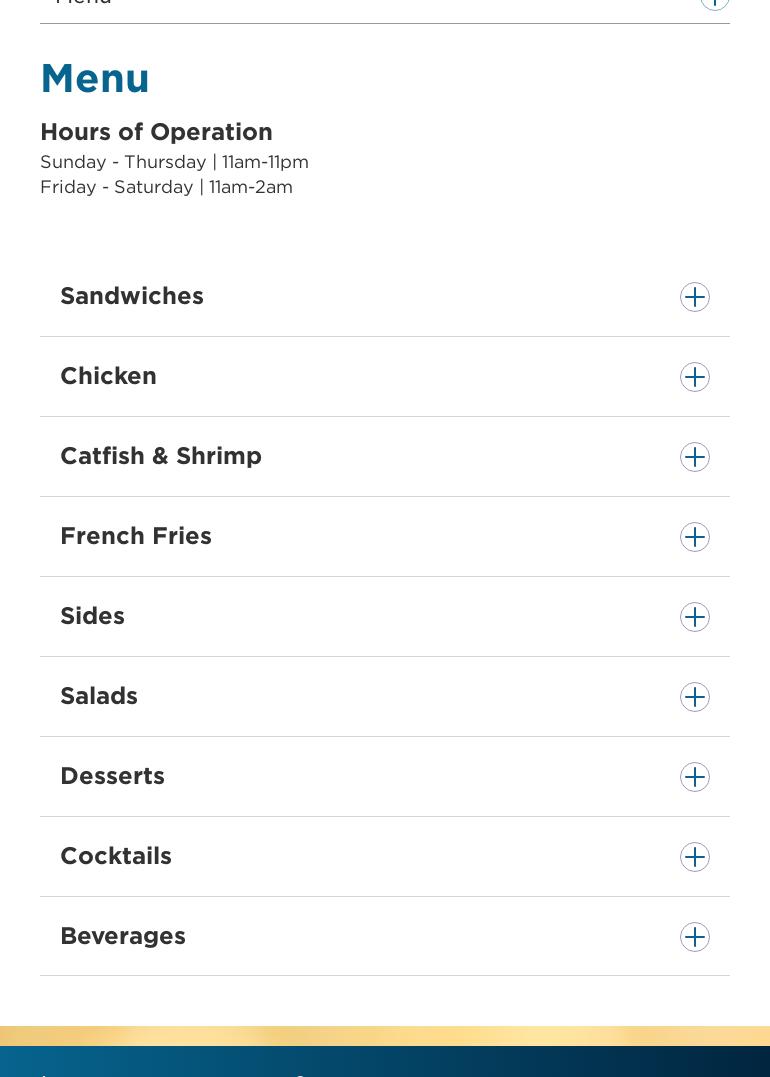This screenshot has width=770, height=1077.
Task: Expand the Salads accordion heading
Action: [x=99, y=696]
